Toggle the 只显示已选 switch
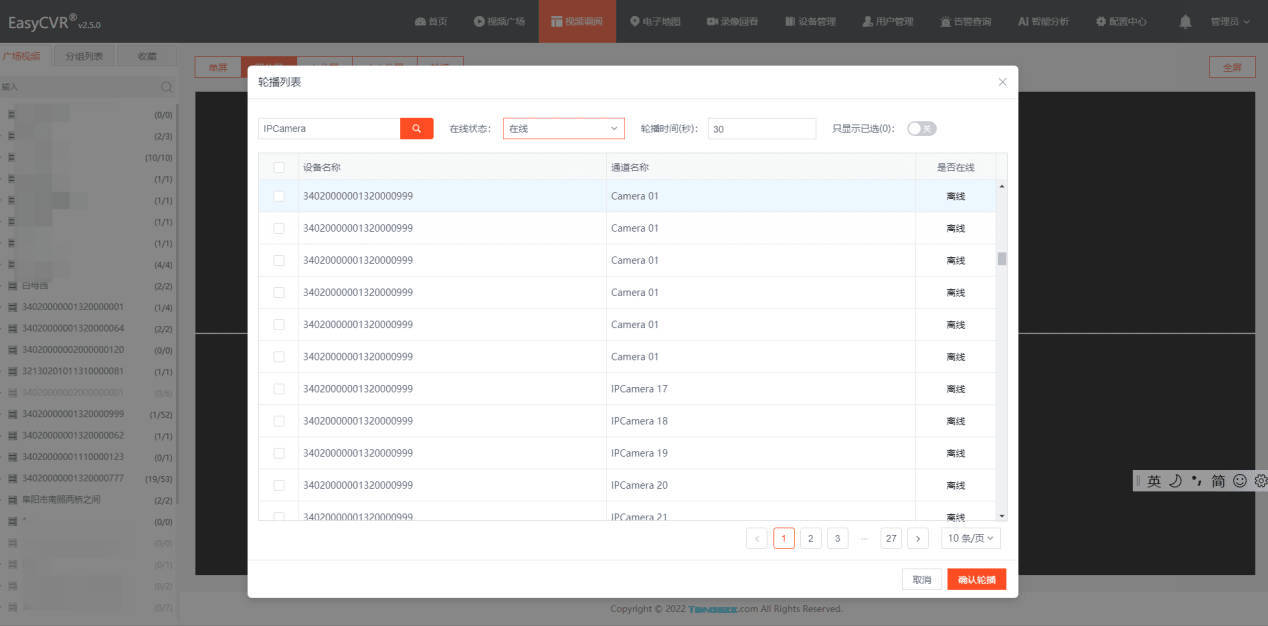 [x=921, y=128]
